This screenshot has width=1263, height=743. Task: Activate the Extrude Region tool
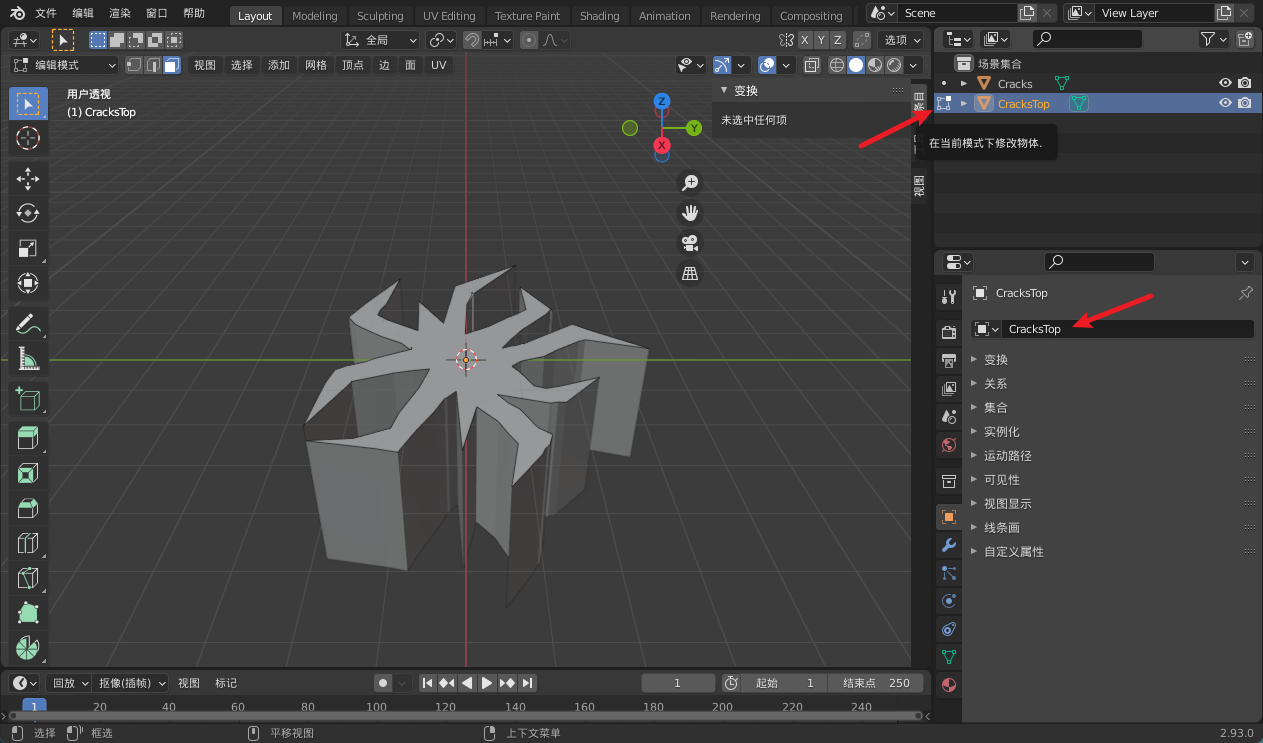tap(28, 438)
